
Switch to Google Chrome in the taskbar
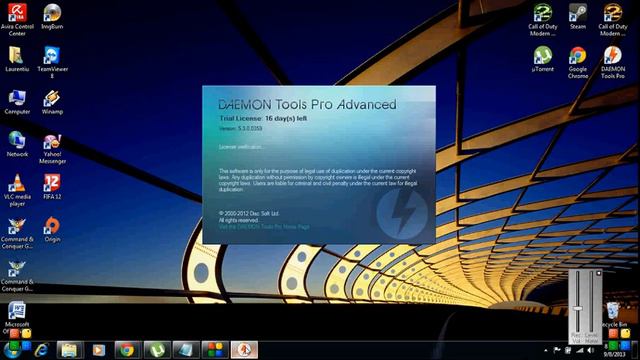pyautogui.click(x=128, y=350)
